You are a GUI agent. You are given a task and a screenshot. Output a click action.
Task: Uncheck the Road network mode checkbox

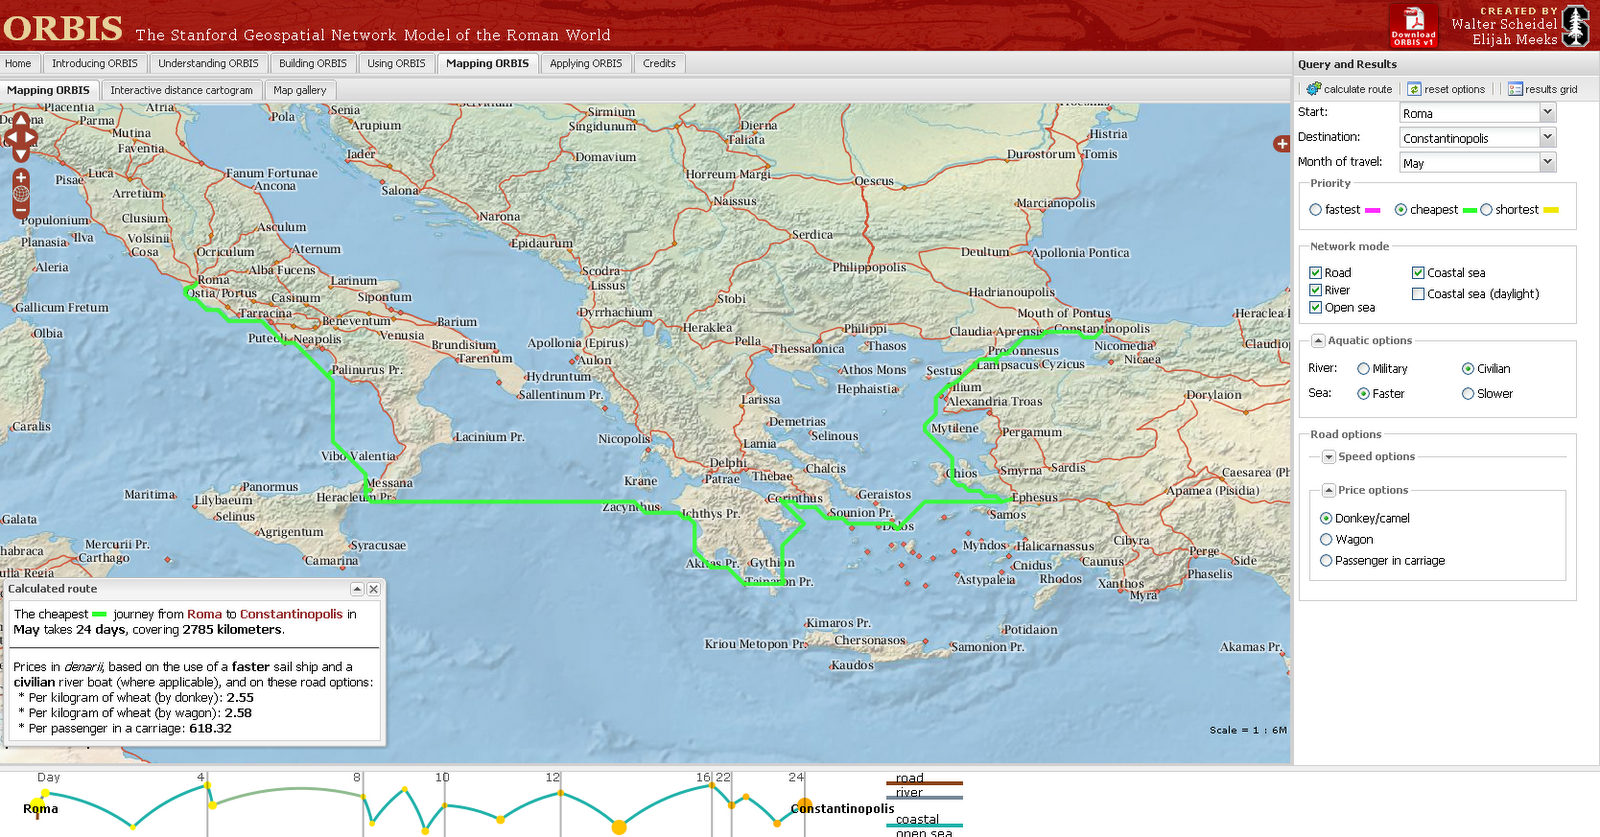(1316, 272)
